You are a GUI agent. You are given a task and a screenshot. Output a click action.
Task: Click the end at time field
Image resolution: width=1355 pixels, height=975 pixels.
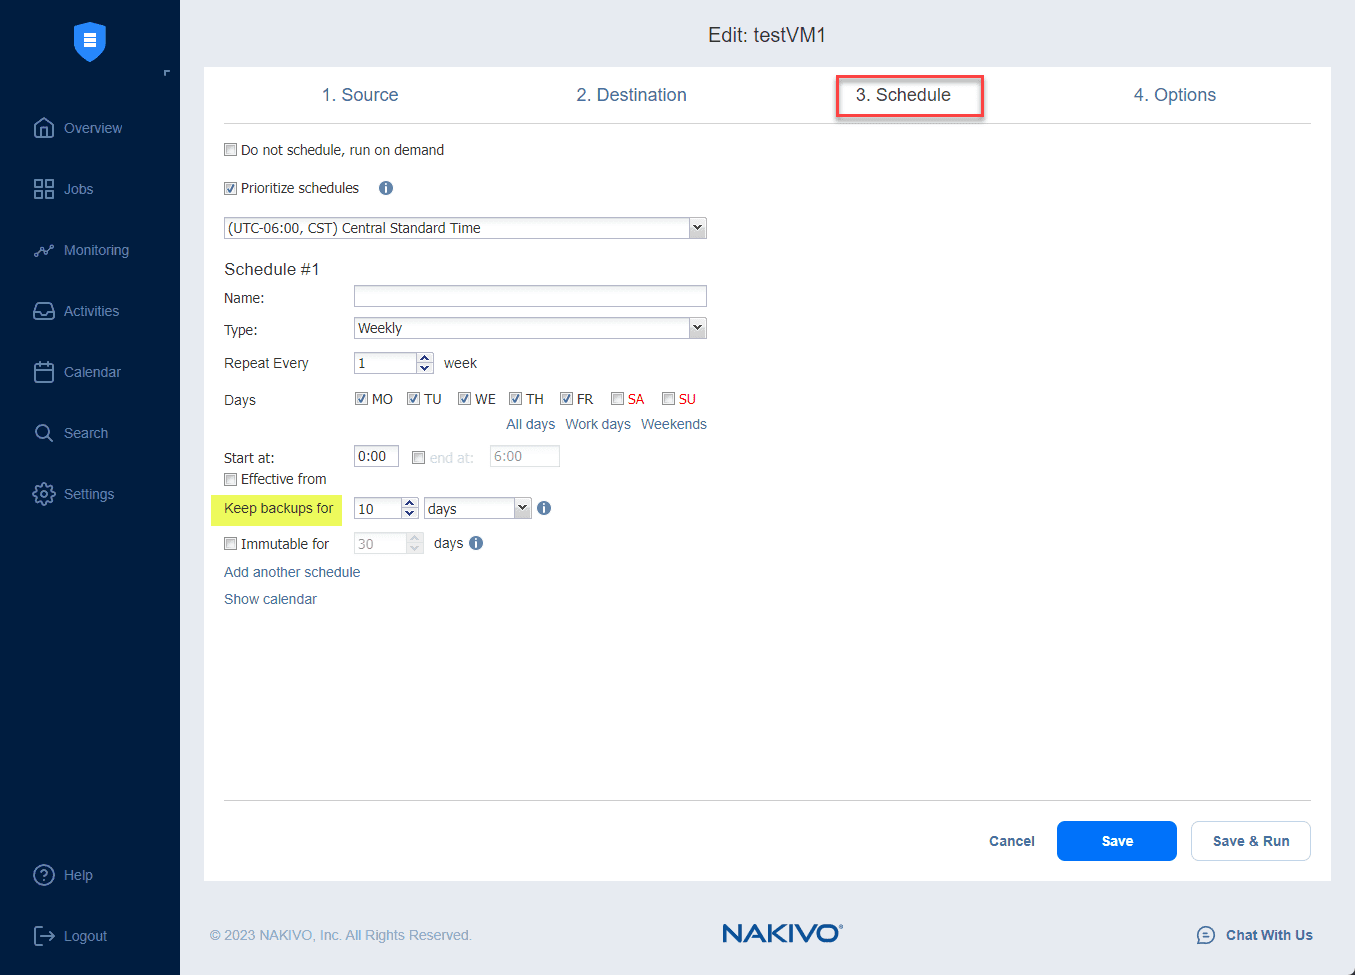525,456
